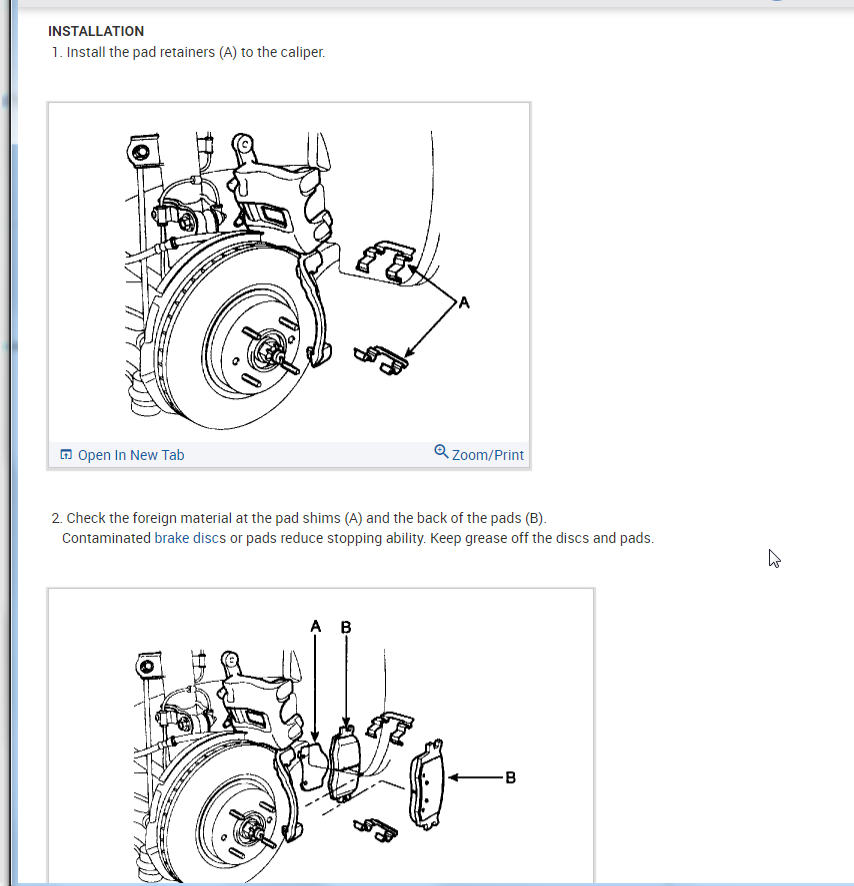Image resolution: width=854 pixels, height=886 pixels.
Task: Click the Open In New Tab icon
Action: tap(66, 454)
